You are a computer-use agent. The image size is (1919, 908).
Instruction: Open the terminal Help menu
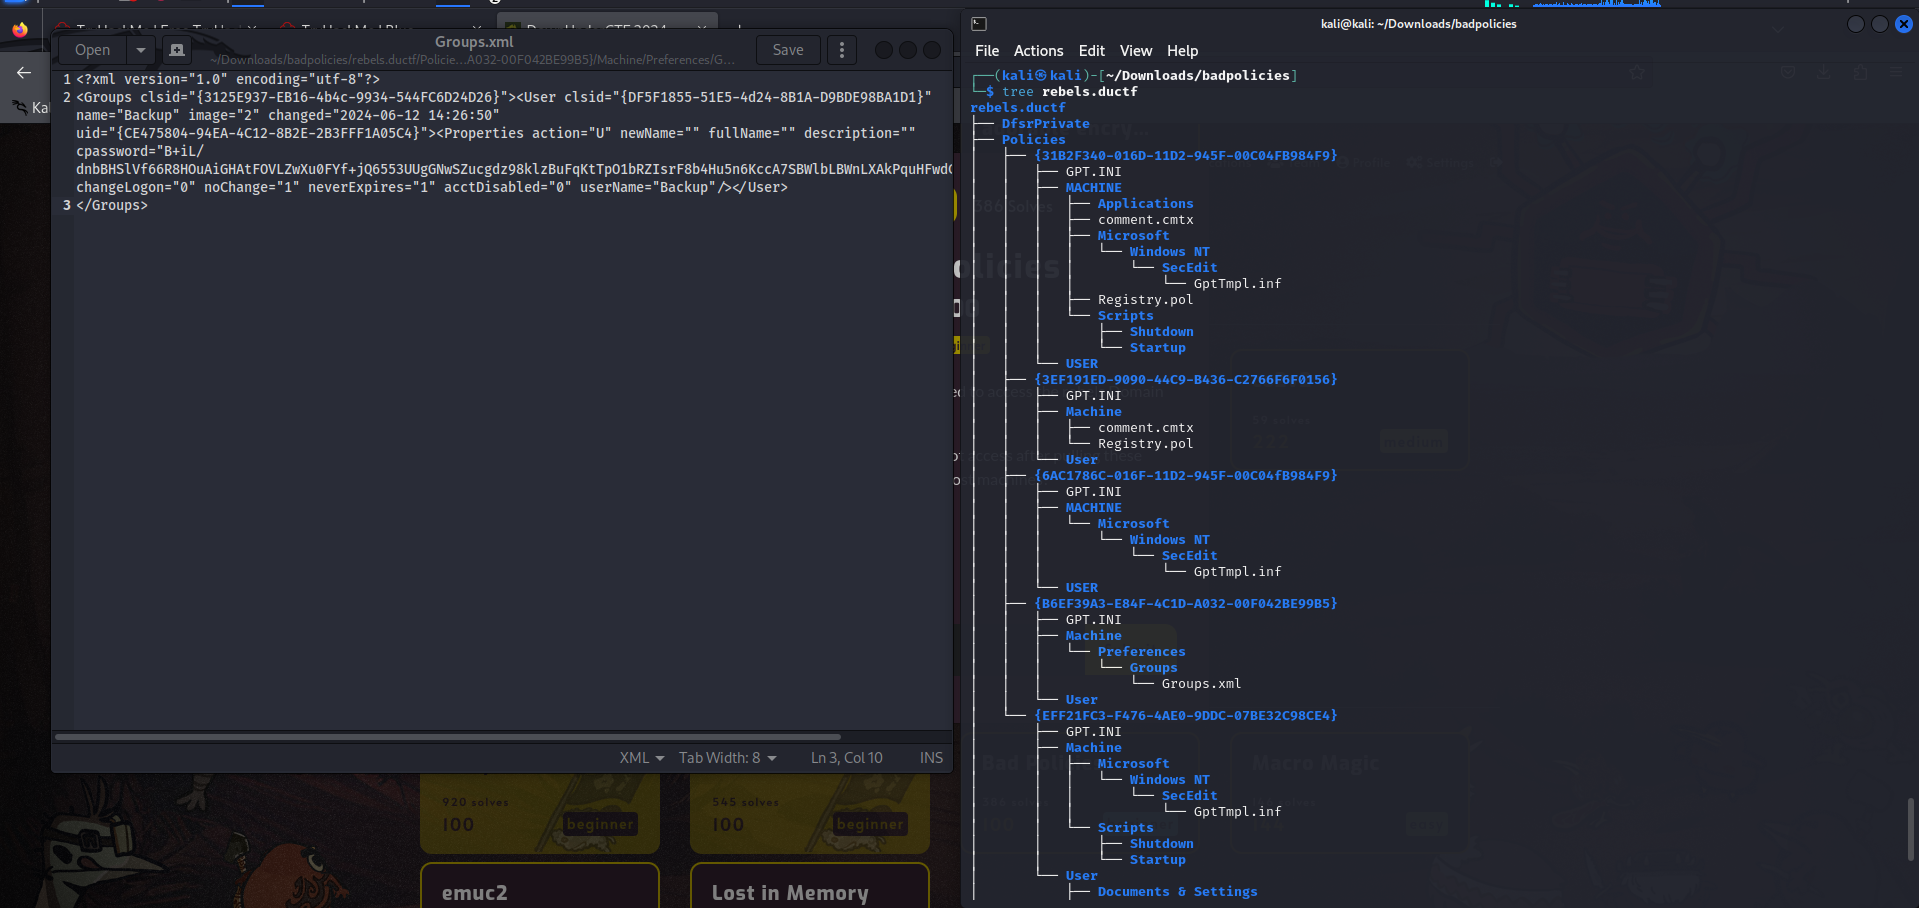pyautogui.click(x=1182, y=51)
